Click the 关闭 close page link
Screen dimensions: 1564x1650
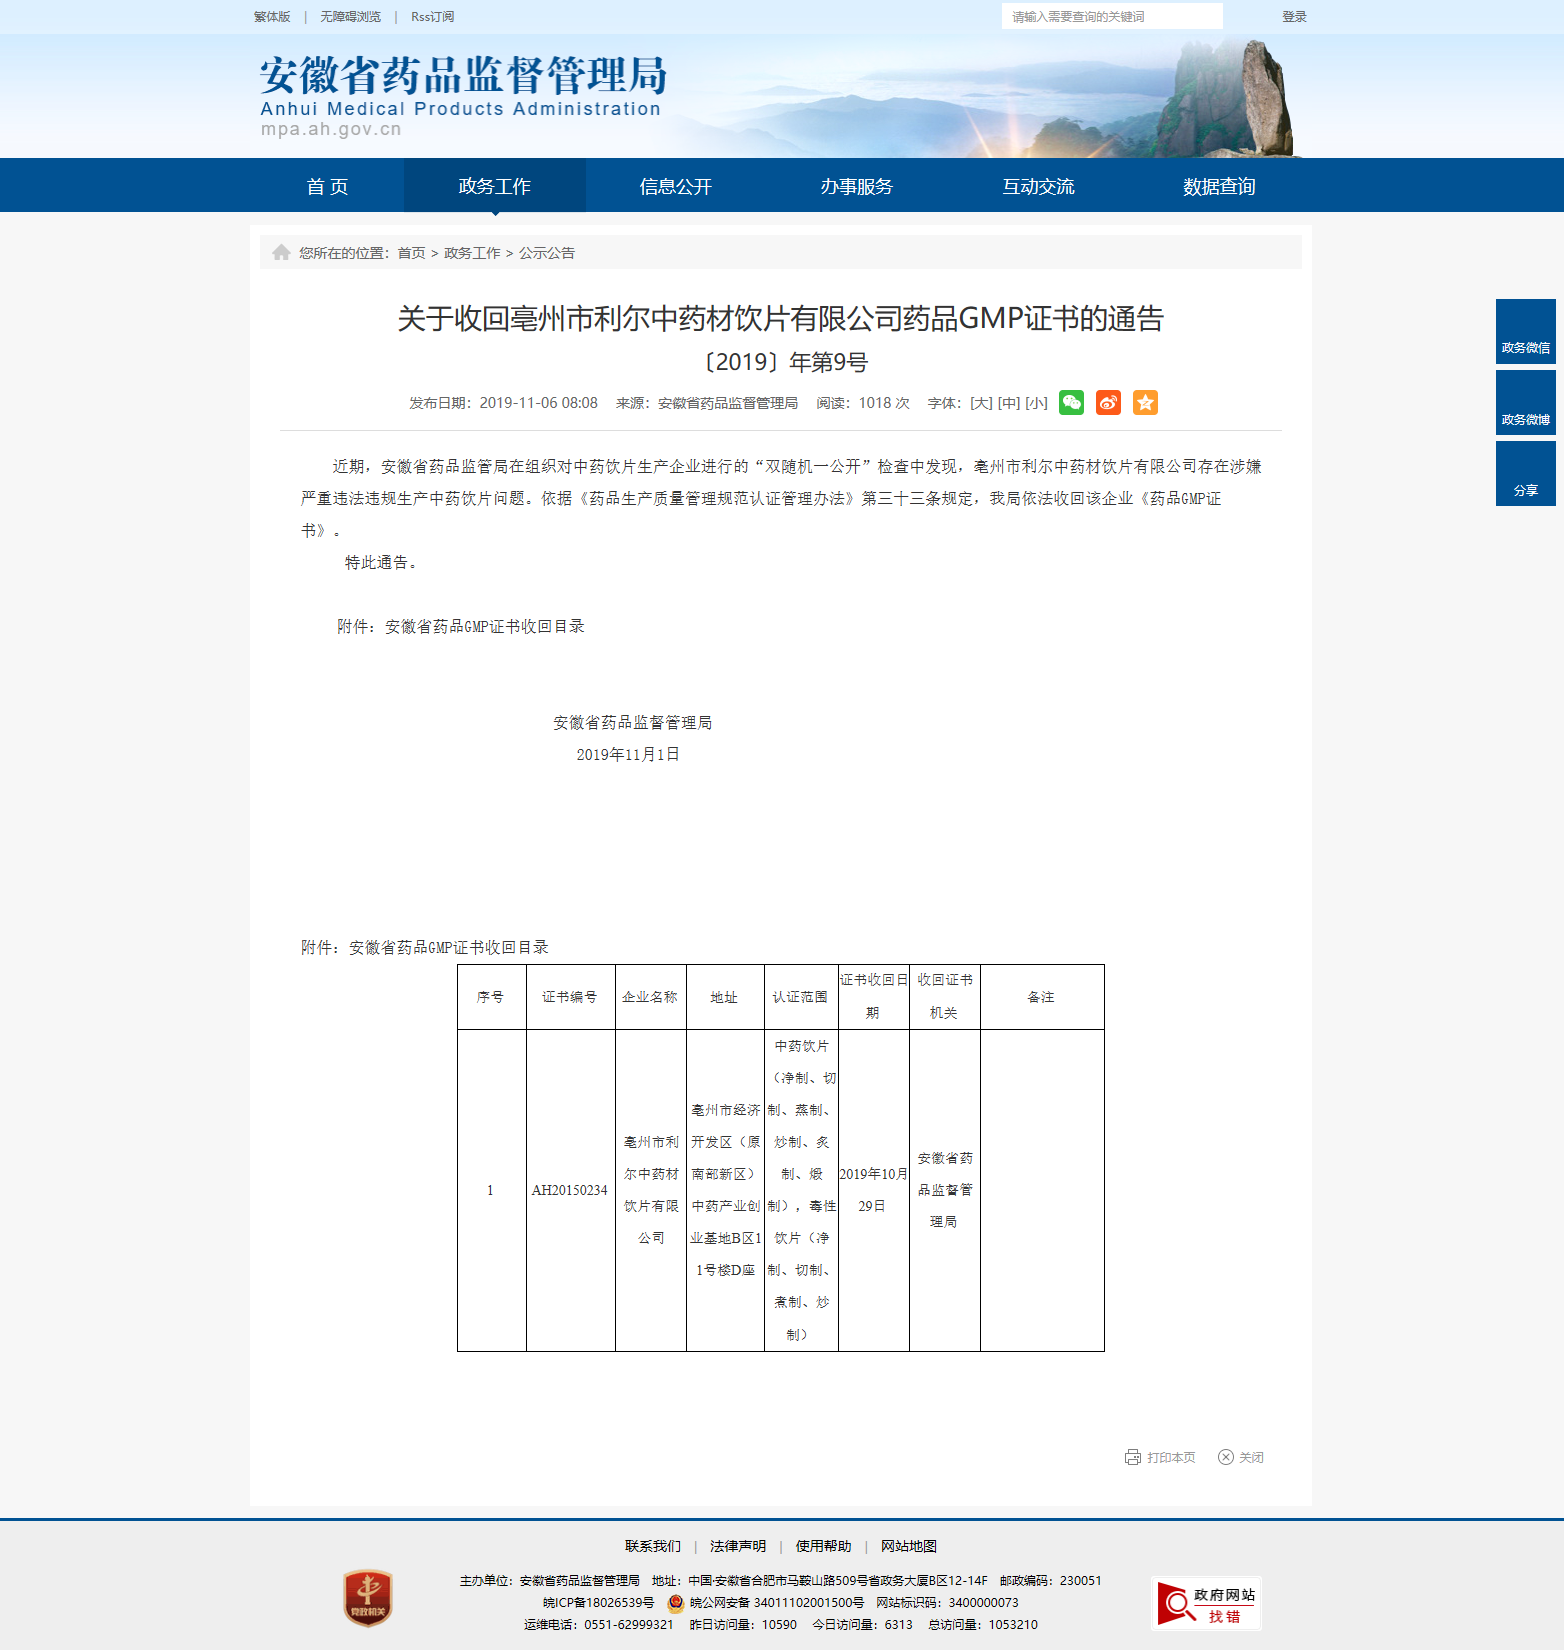(1241, 1457)
